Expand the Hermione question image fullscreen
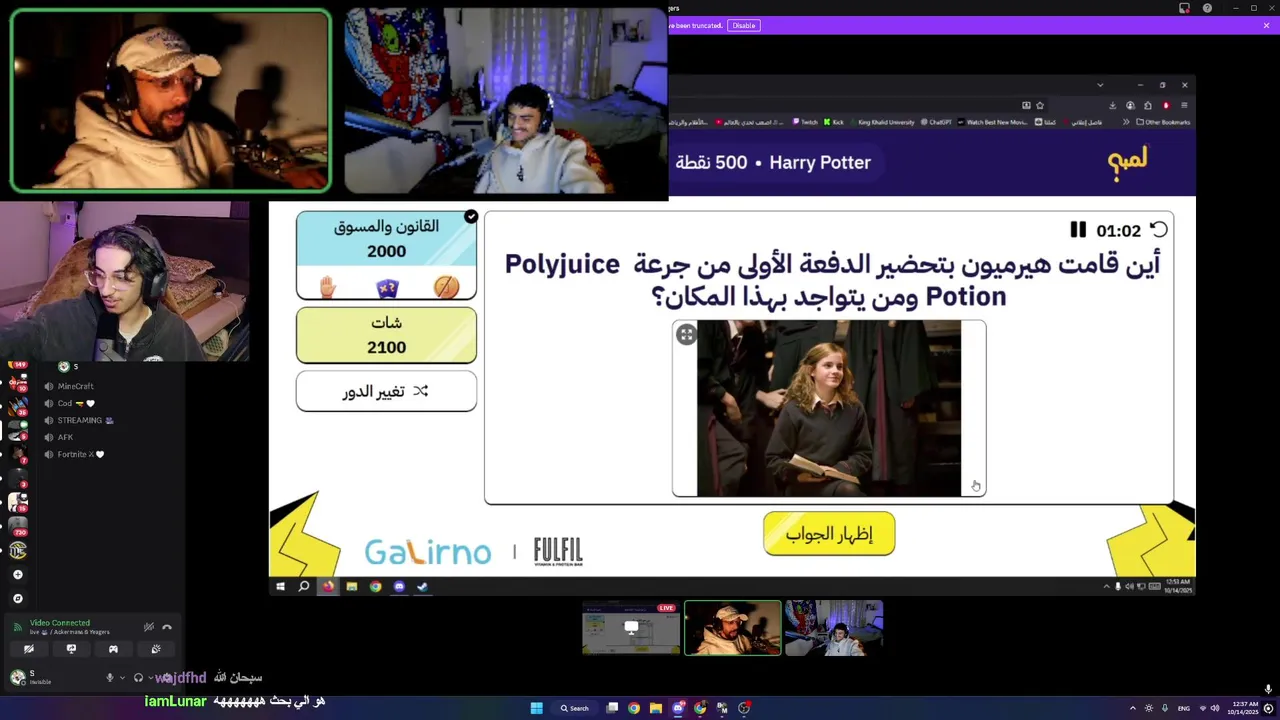This screenshot has width=1280, height=720. click(x=686, y=336)
